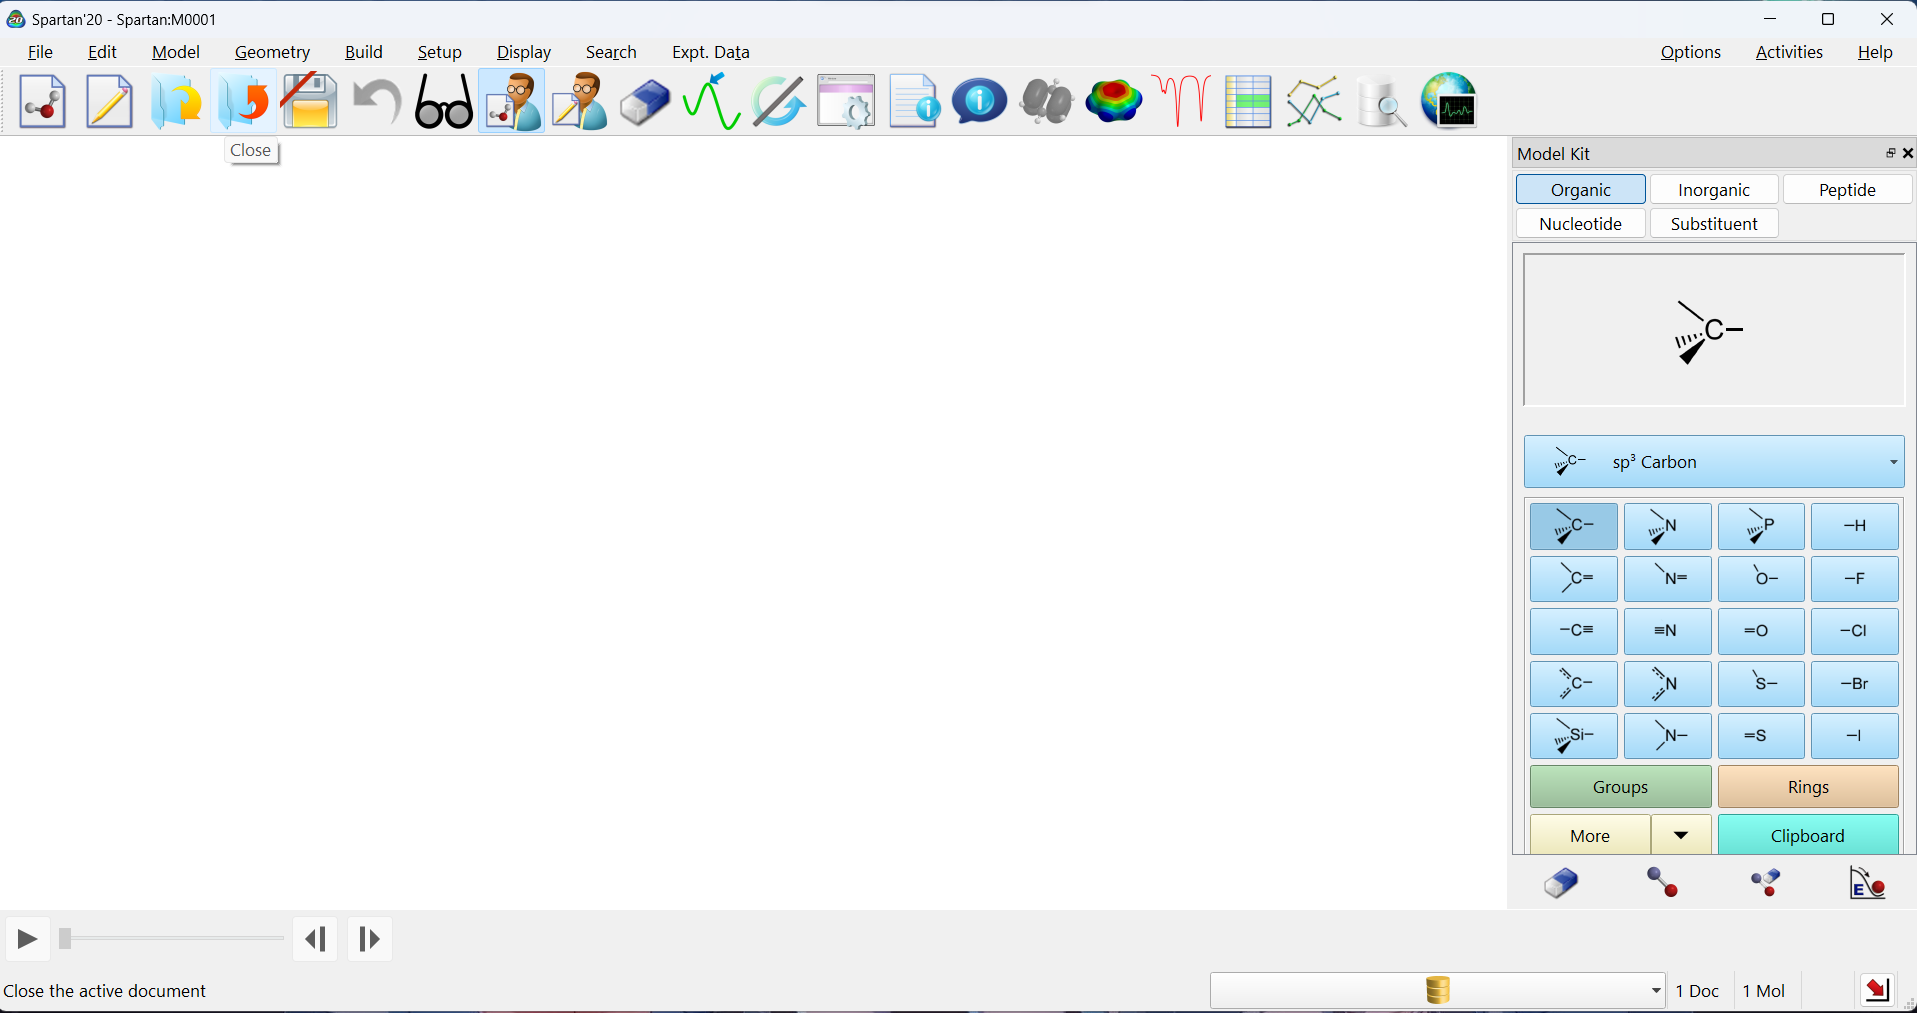Image resolution: width=1917 pixels, height=1013 pixels.
Task: Open the File menu
Action: 41,52
